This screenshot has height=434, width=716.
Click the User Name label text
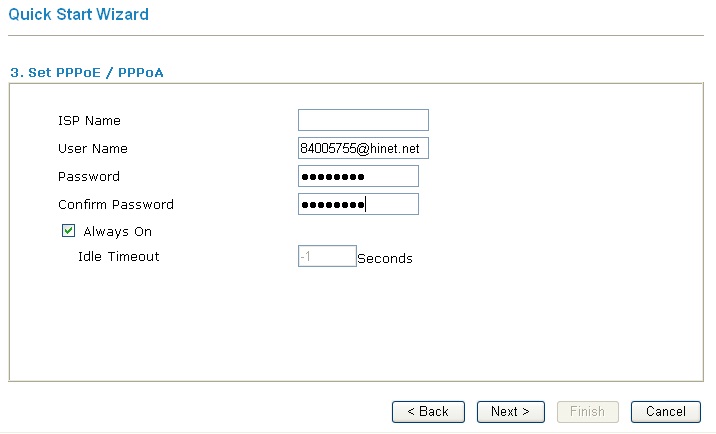coord(93,149)
